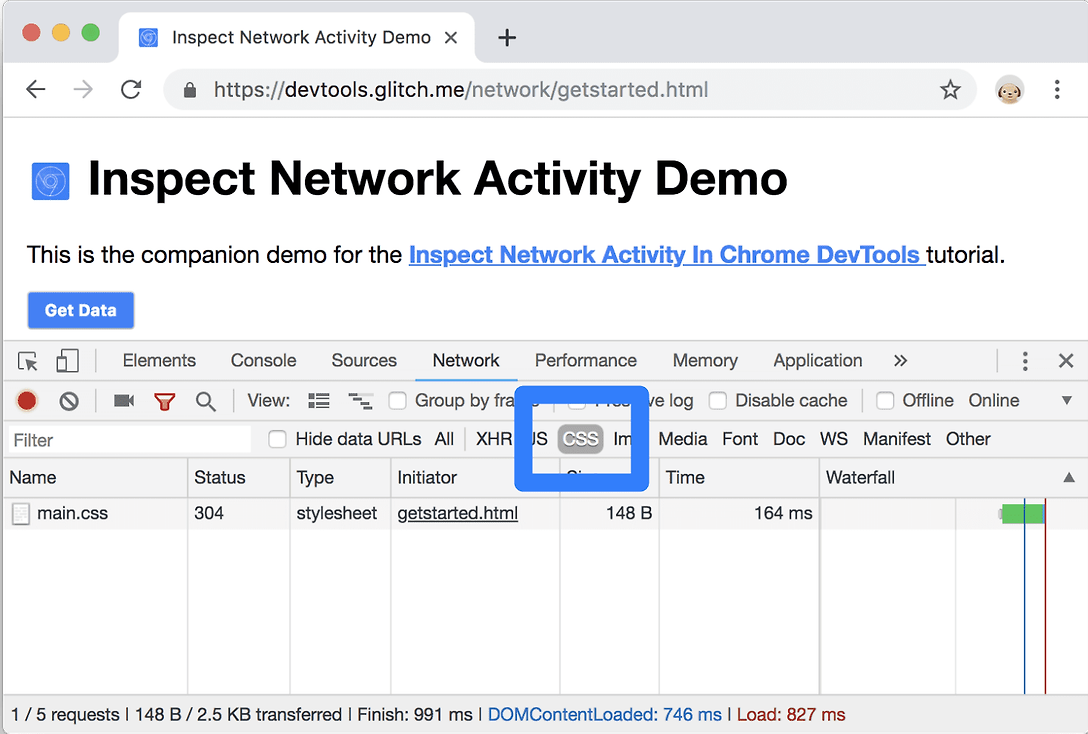
Task: Sort by the Name column header
Action: point(96,477)
